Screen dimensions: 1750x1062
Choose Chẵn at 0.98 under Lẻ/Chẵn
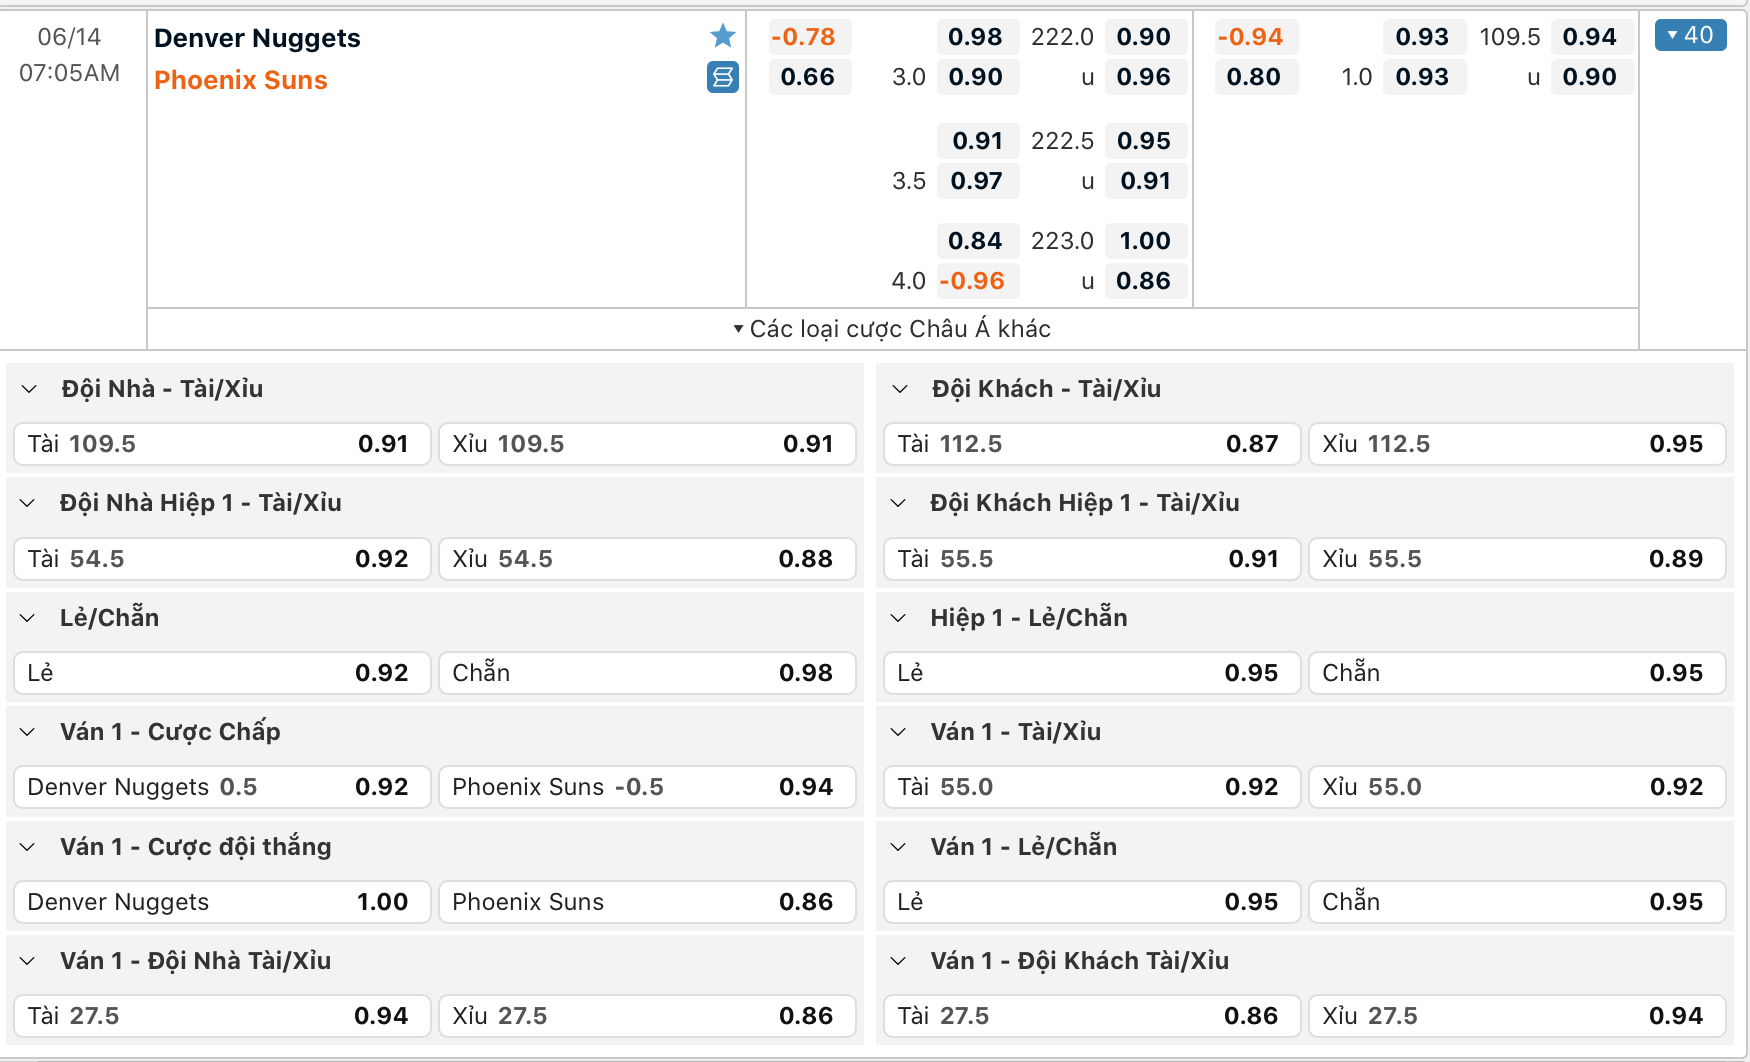point(646,673)
